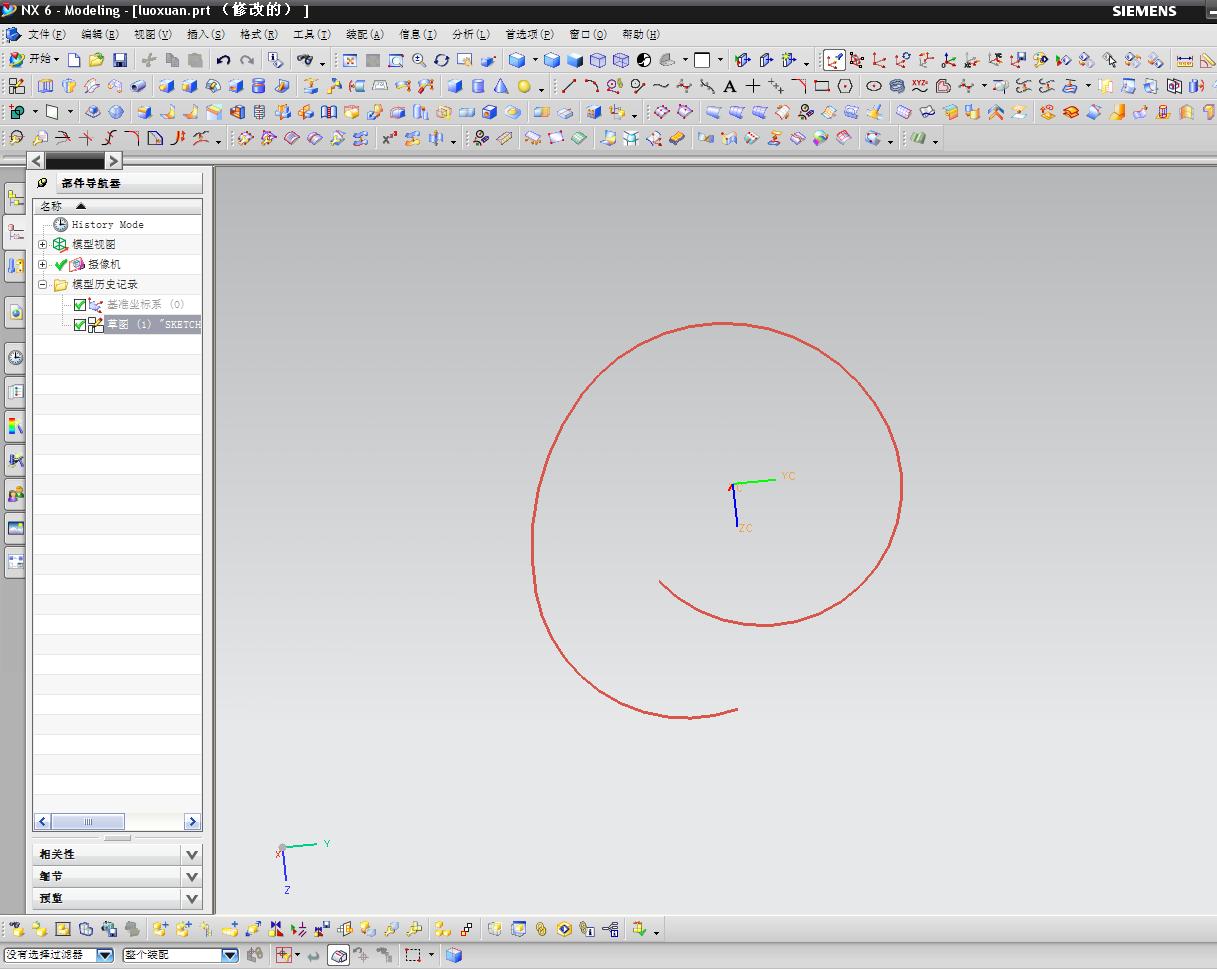Click the navigator scroll-left arrow button

[36, 160]
